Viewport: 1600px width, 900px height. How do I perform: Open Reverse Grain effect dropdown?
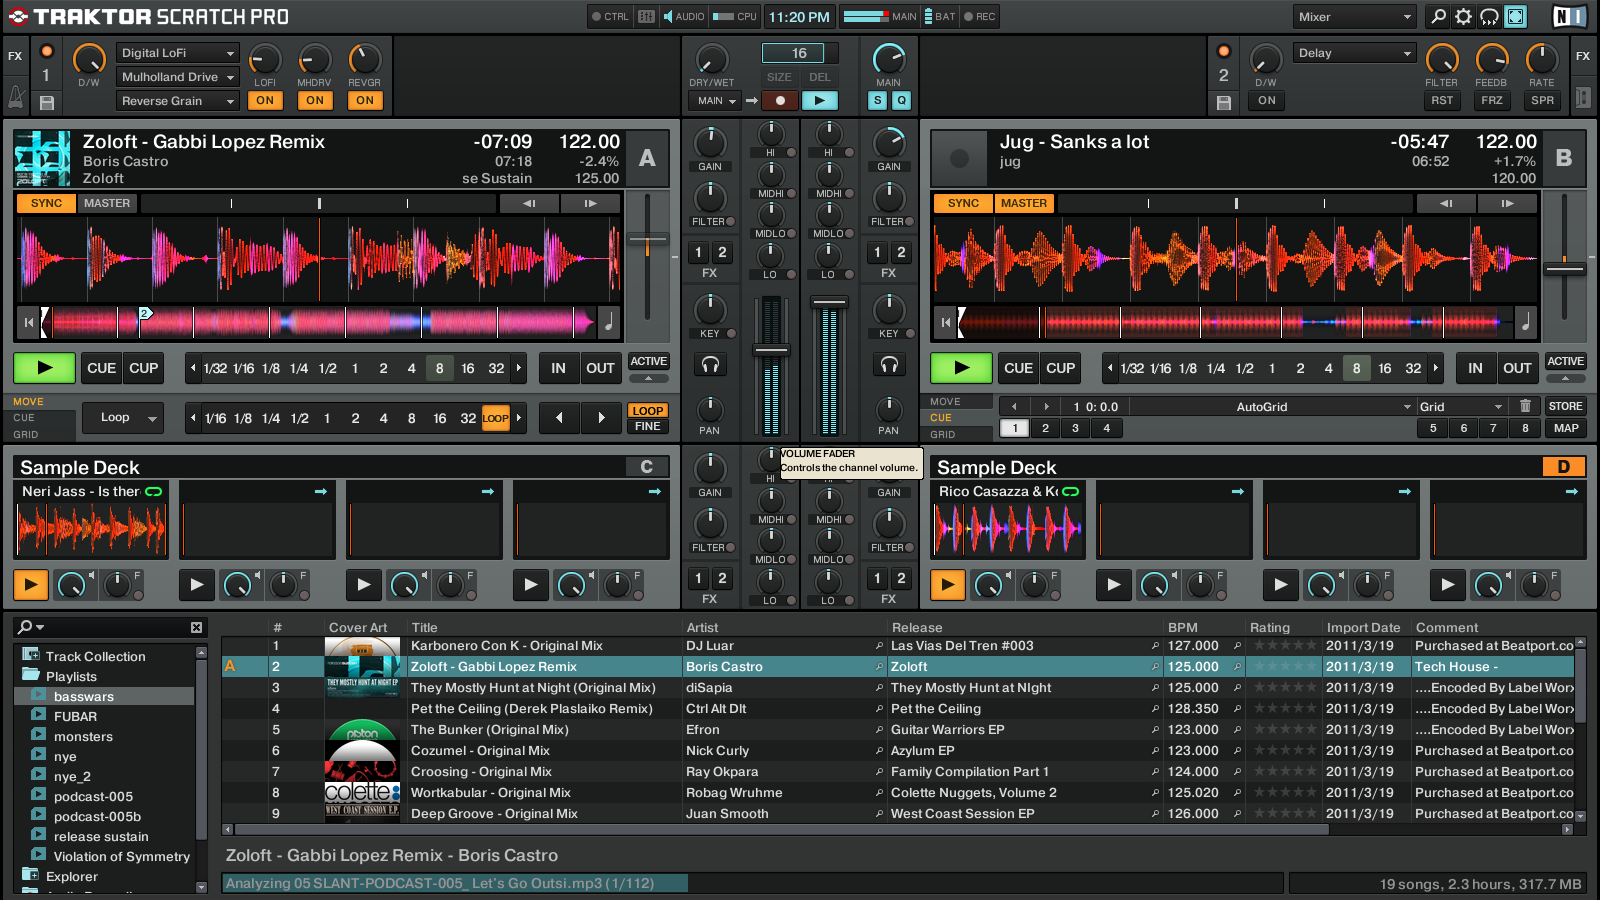[x=178, y=101]
